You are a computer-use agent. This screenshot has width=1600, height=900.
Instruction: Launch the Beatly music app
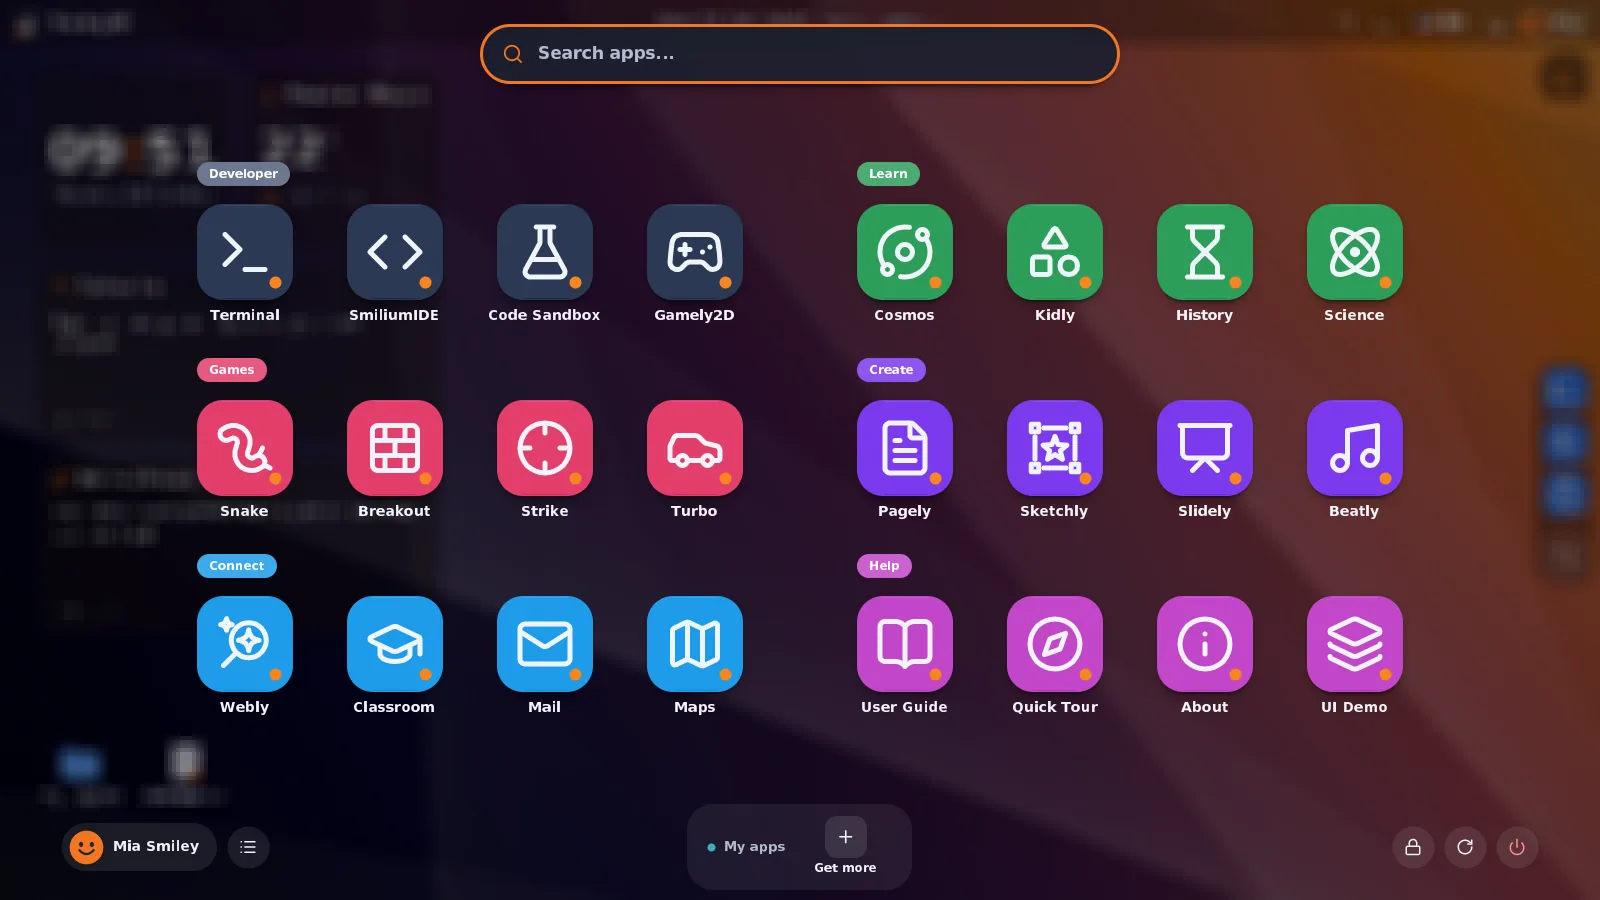pos(1355,448)
